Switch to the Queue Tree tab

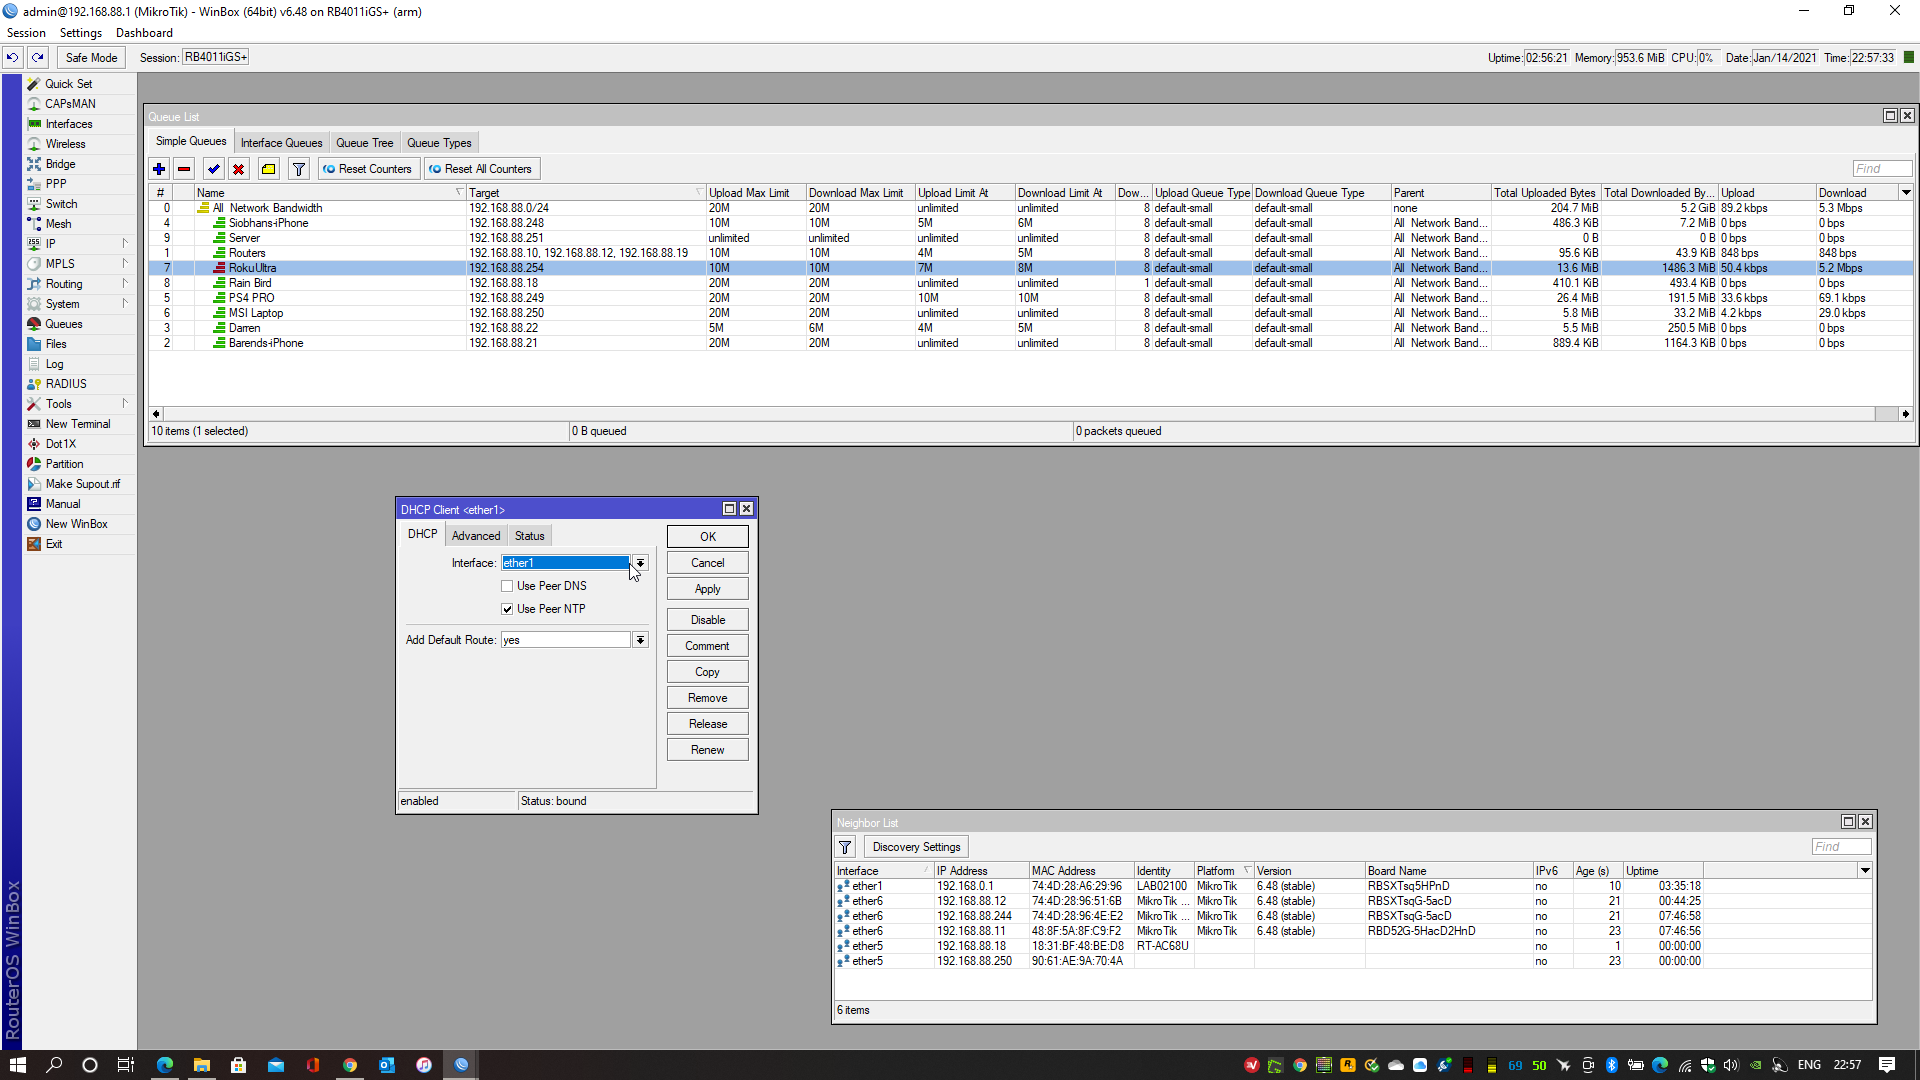pos(364,142)
